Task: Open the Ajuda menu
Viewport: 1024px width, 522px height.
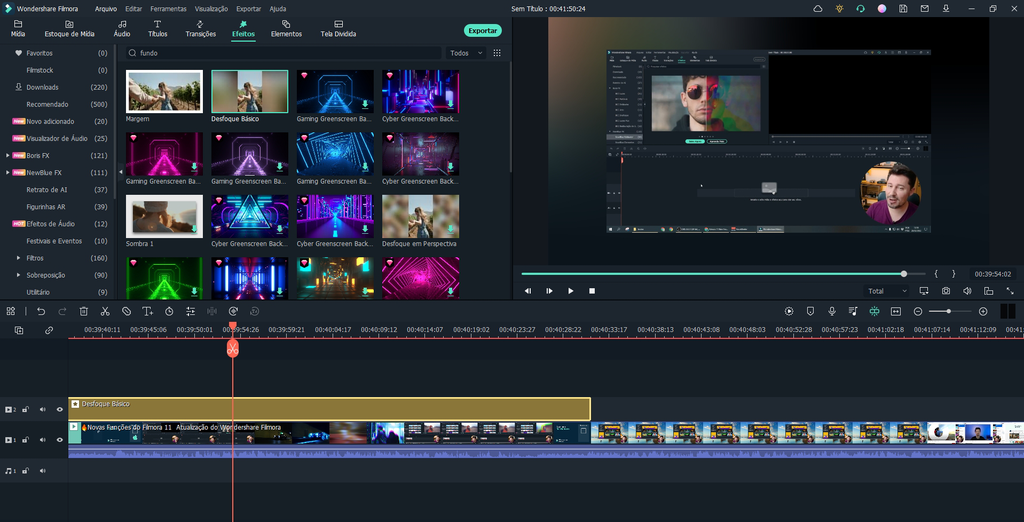Action: (278, 9)
